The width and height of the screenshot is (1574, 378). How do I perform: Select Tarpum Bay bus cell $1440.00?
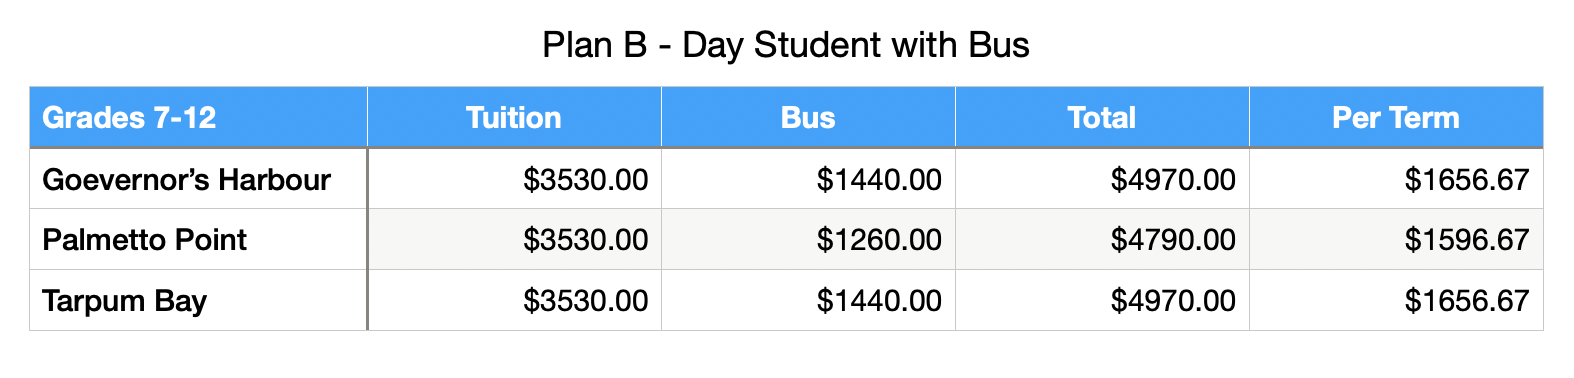808,300
